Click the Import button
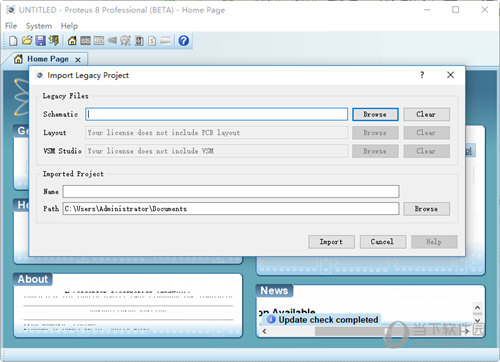Image resolution: width=500 pixels, height=362 pixels. (331, 242)
